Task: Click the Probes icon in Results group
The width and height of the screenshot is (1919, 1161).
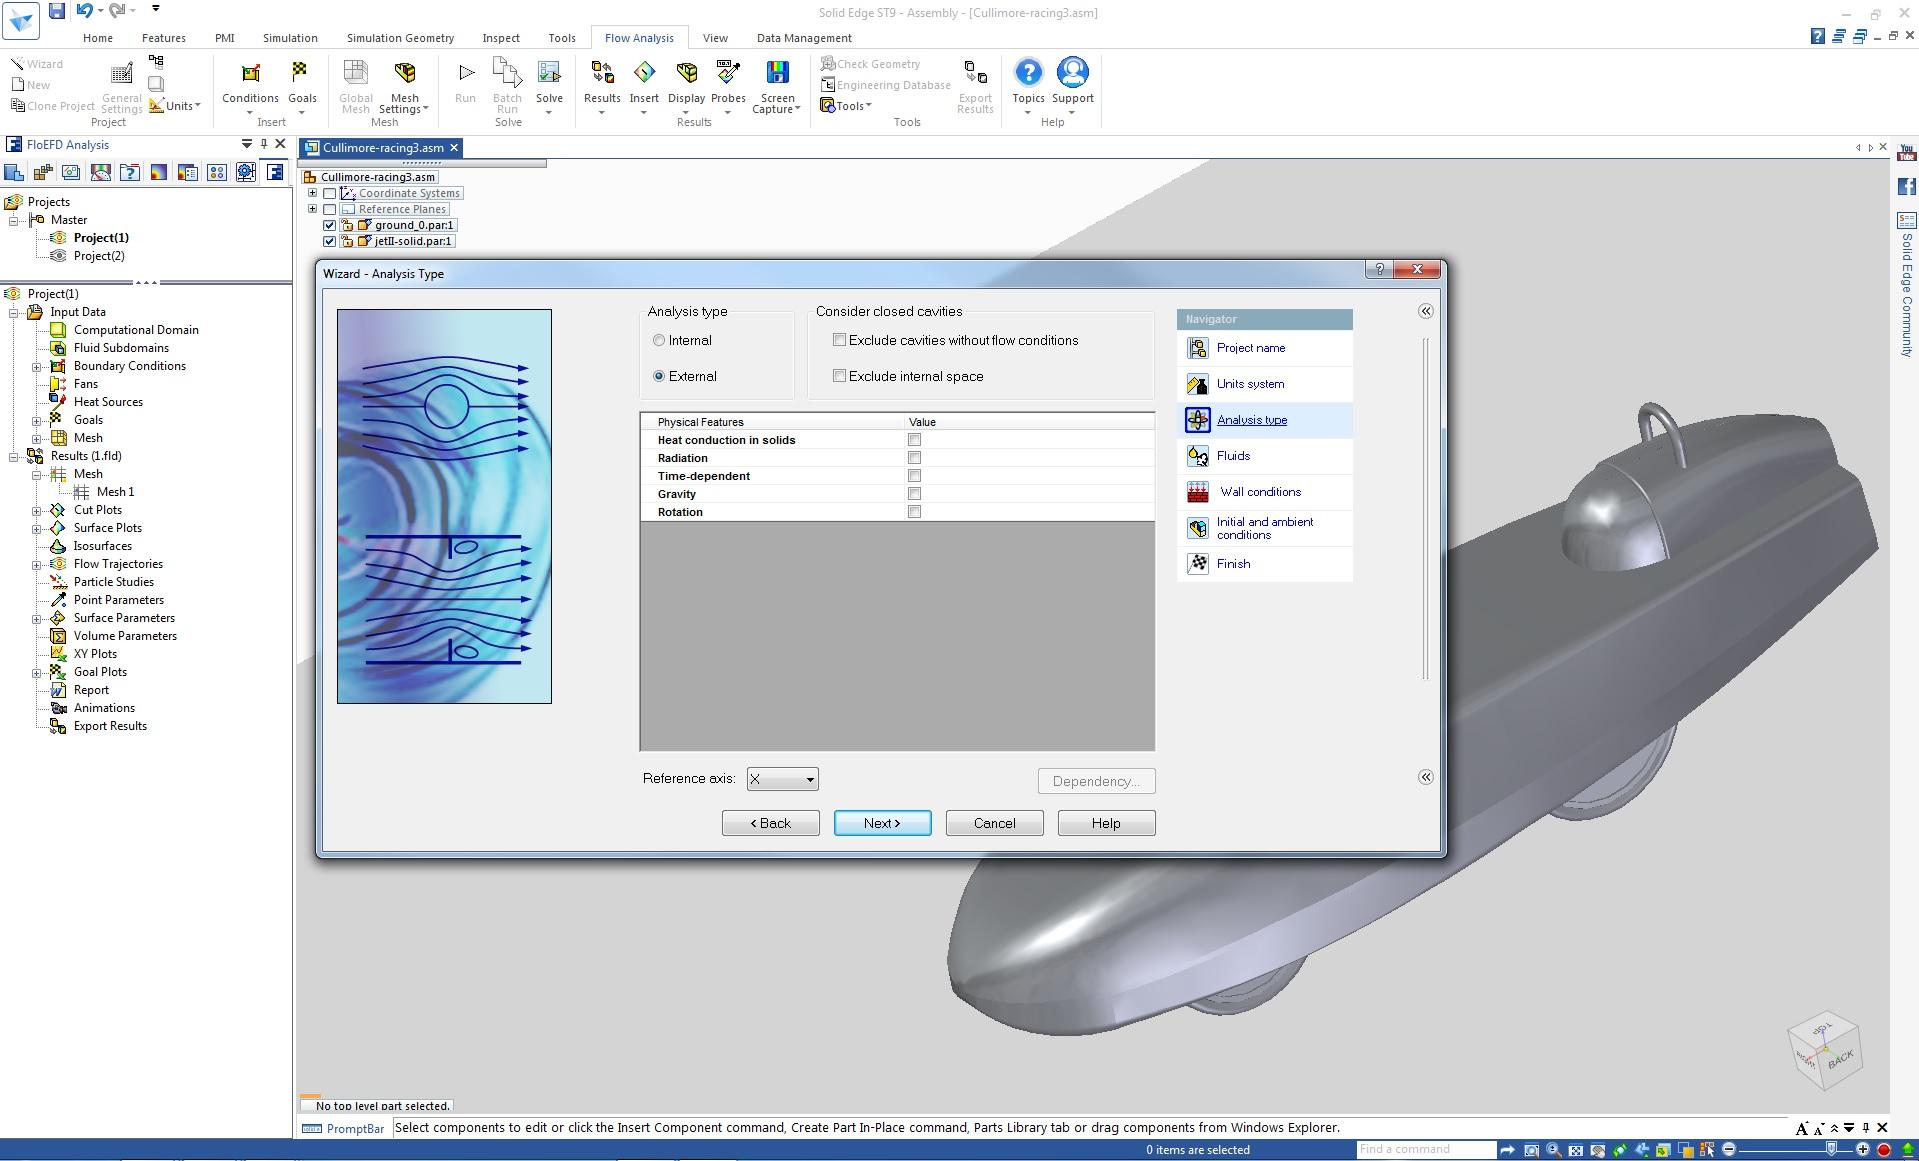Action: pos(728,75)
